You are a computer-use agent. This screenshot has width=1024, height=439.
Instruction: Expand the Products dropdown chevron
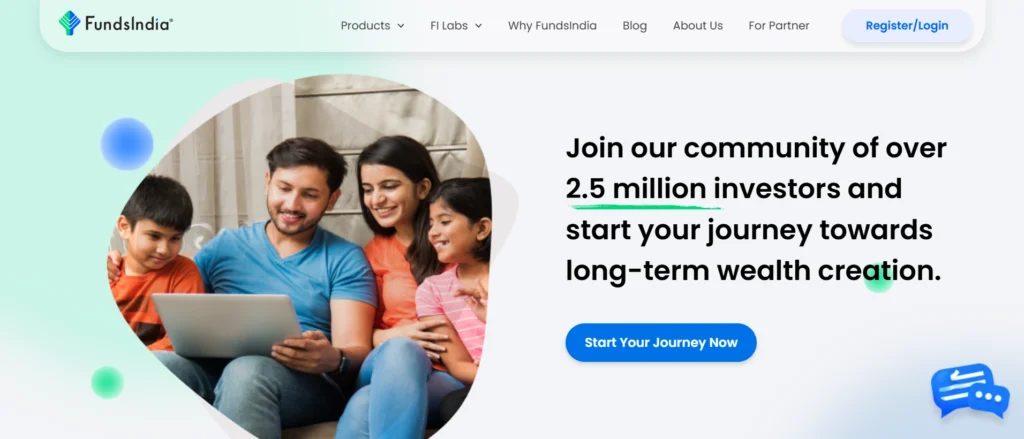[x=400, y=26]
